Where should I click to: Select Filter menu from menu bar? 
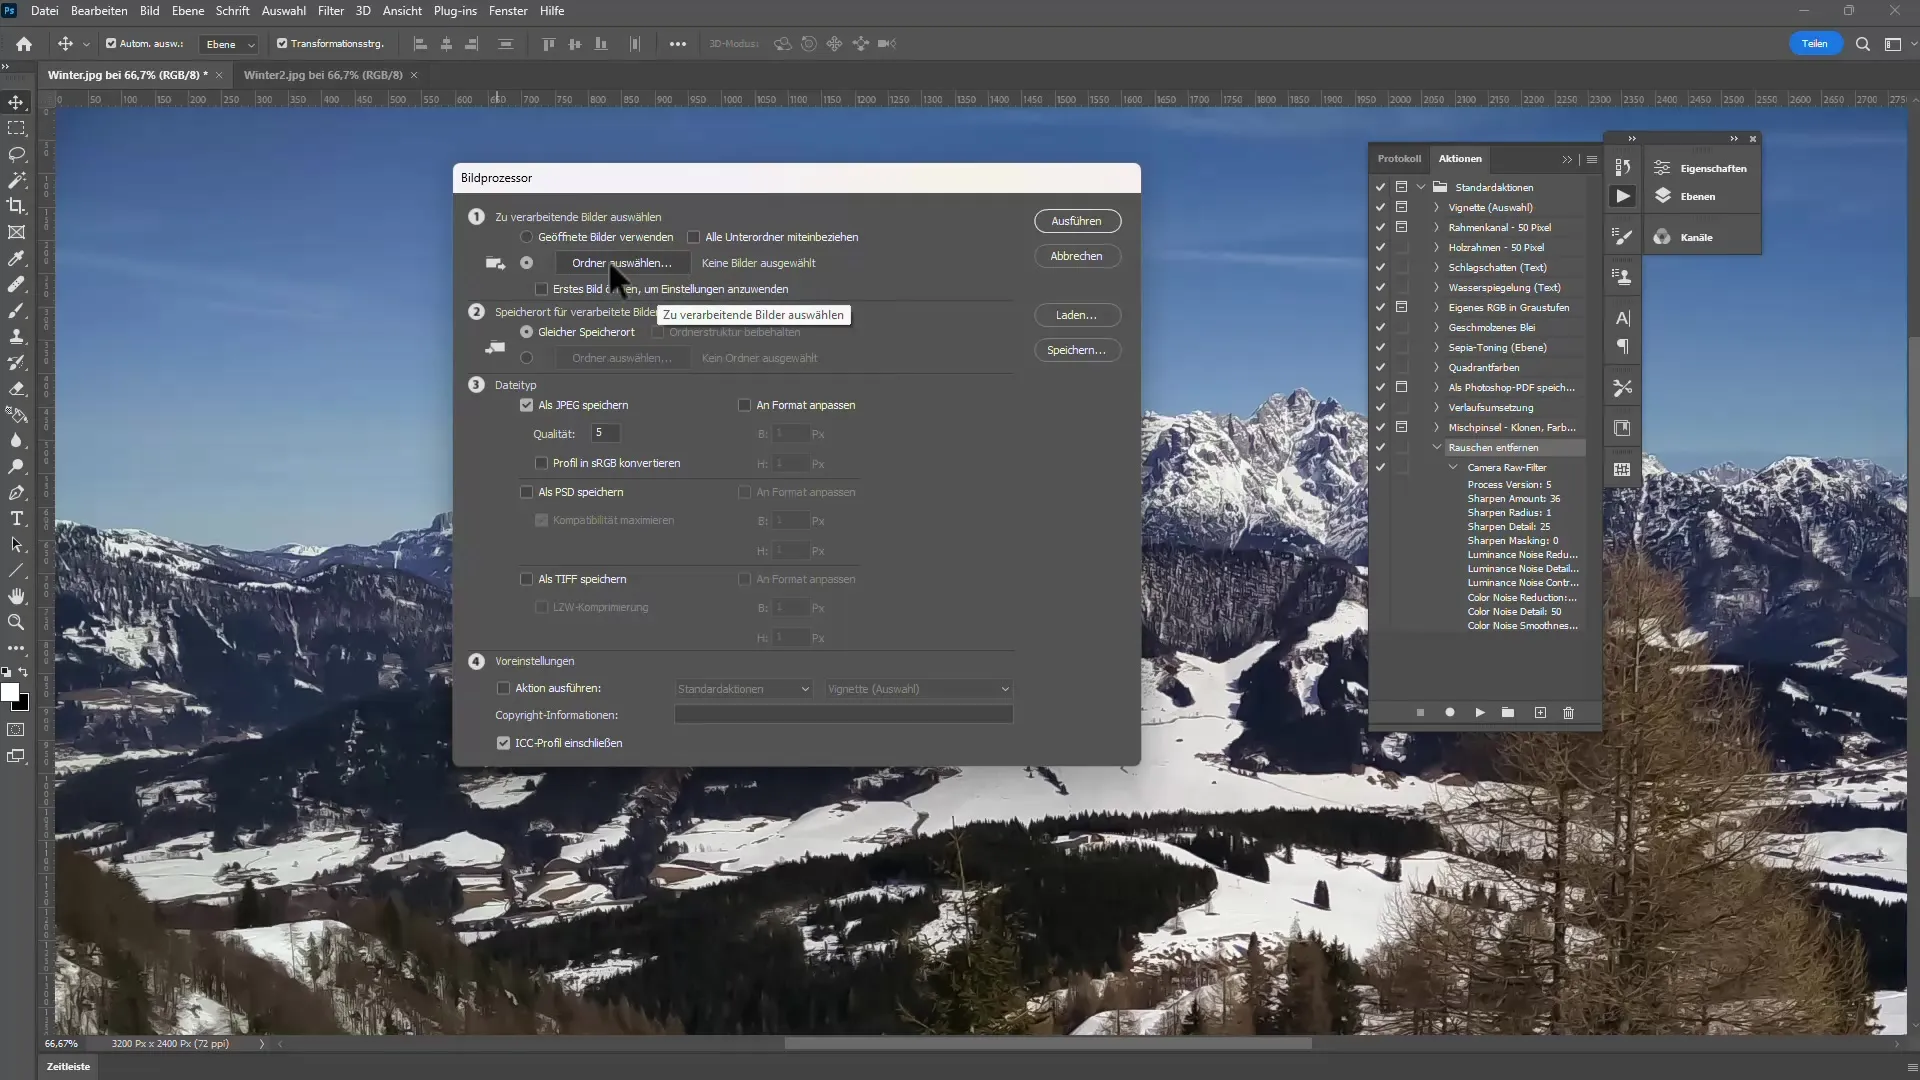[x=331, y=11]
